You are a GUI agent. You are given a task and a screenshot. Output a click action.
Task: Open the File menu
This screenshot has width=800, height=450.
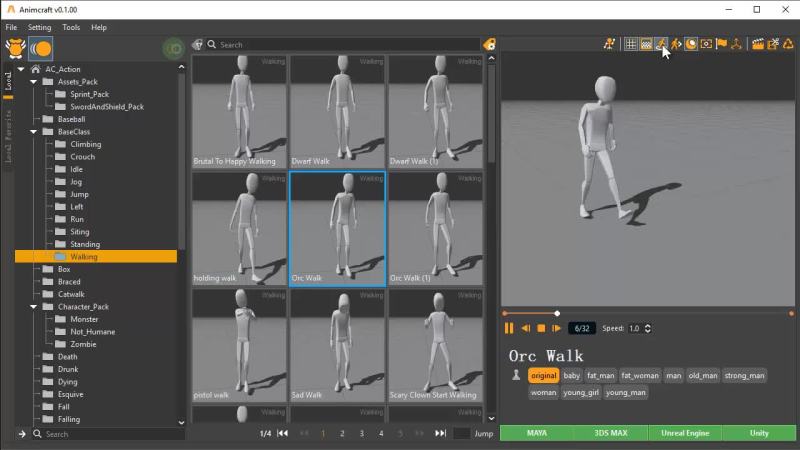(x=11, y=28)
